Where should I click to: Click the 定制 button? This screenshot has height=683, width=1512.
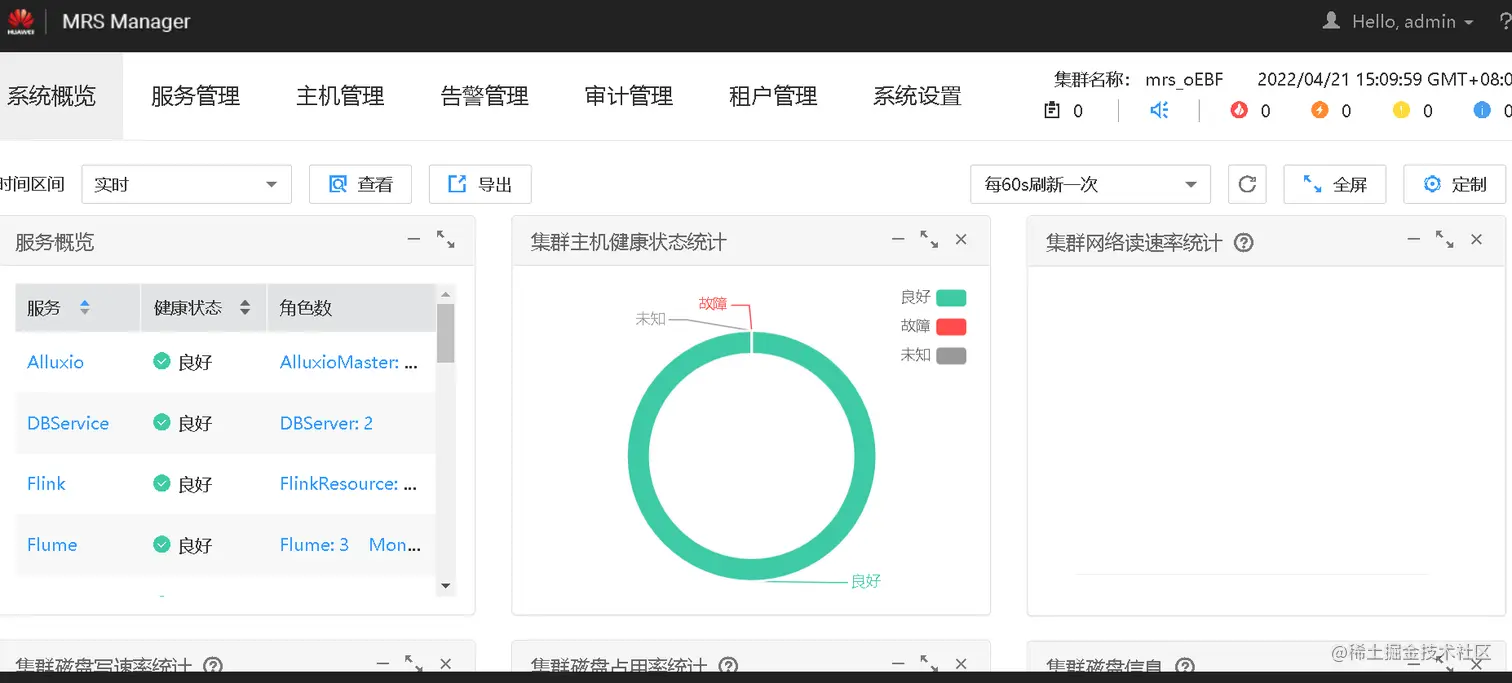[x=1454, y=184]
